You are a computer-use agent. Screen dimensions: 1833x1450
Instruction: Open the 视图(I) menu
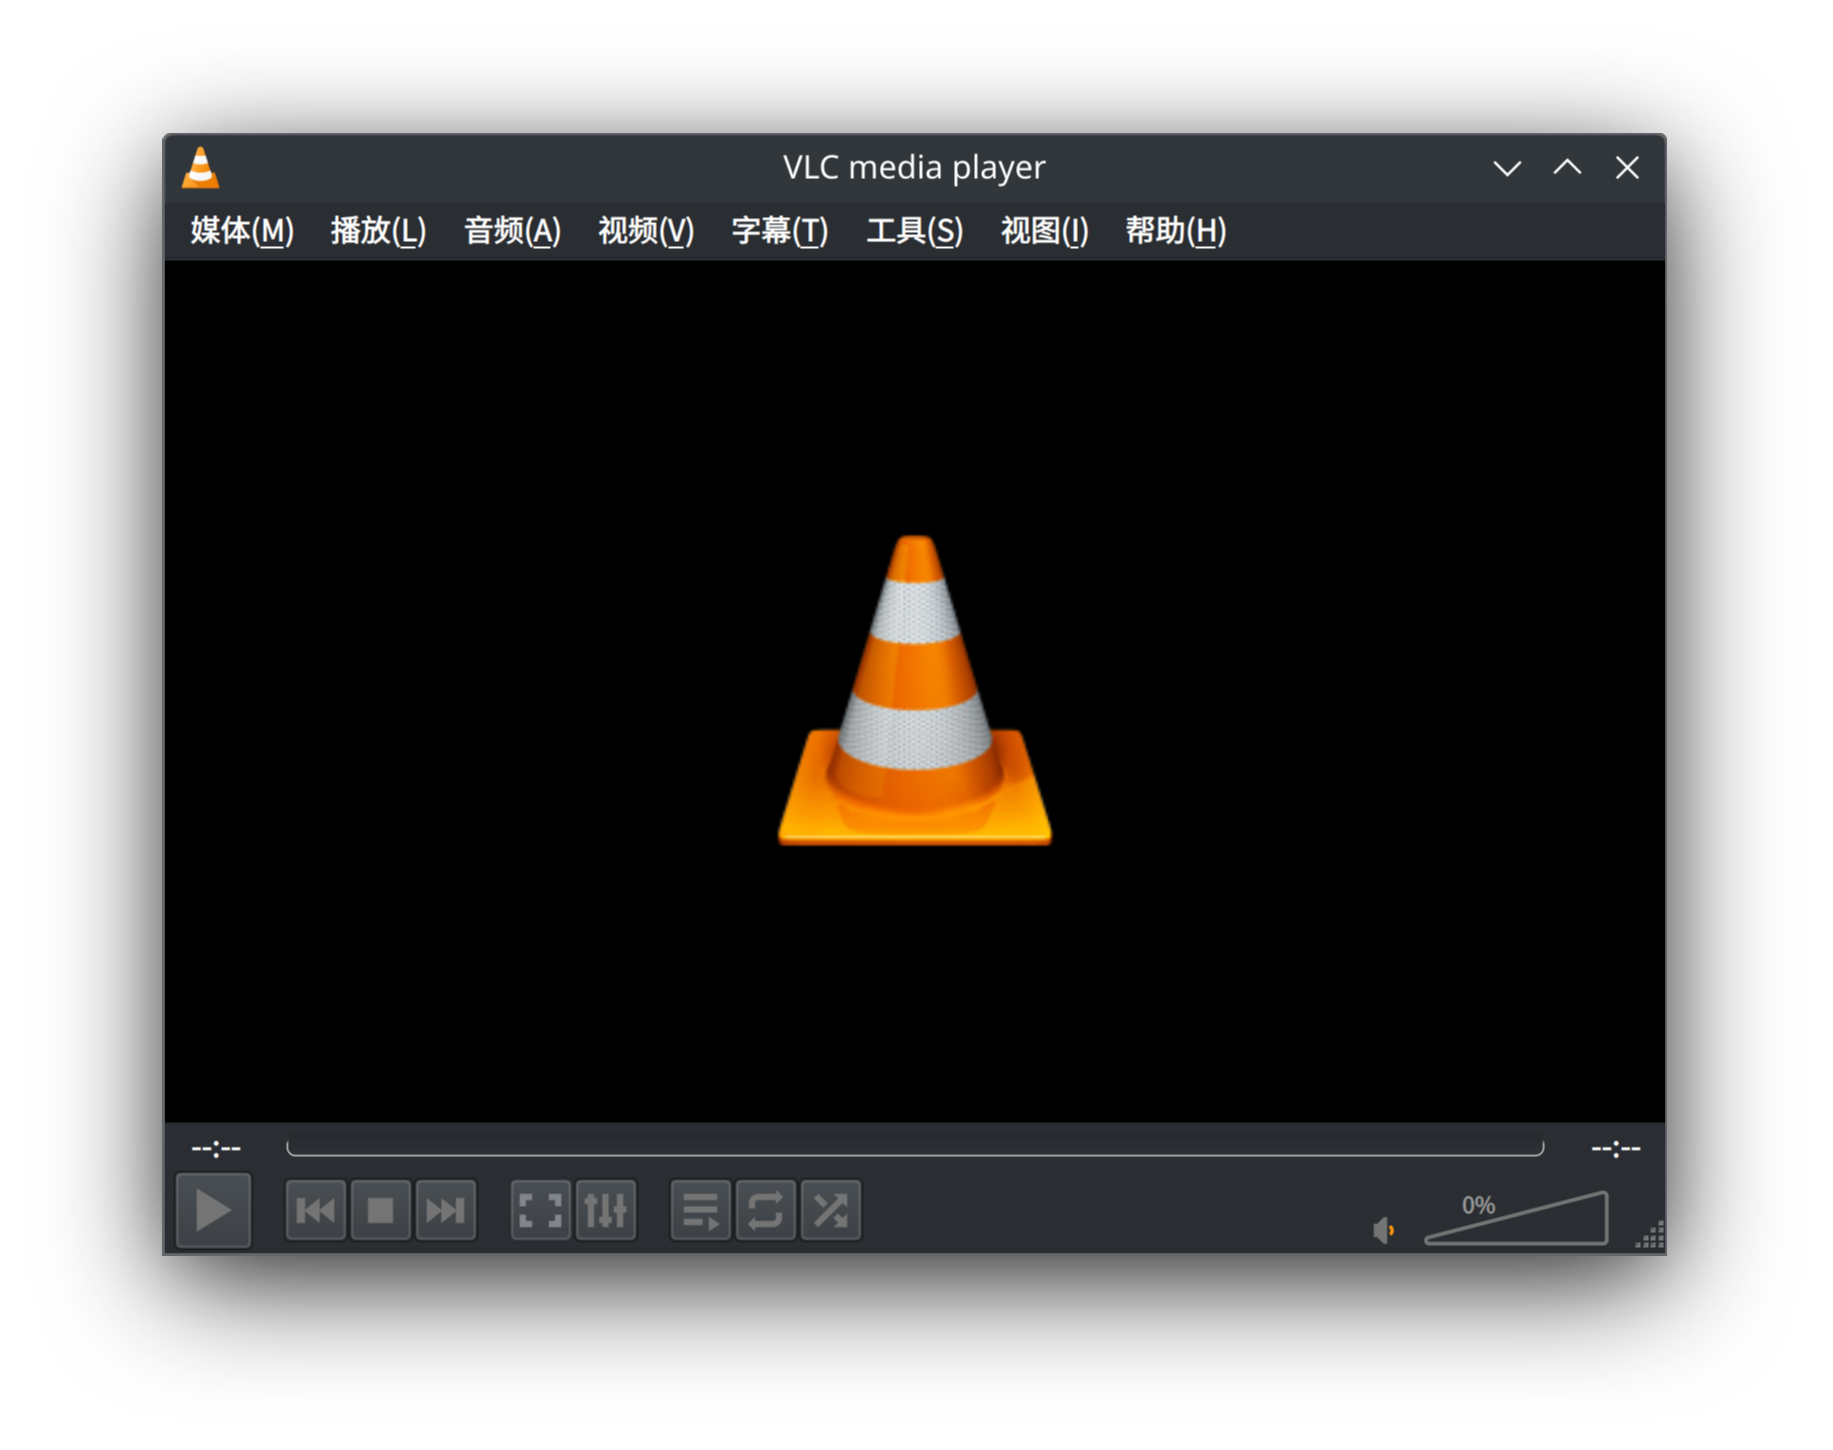click(x=1044, y=231)
